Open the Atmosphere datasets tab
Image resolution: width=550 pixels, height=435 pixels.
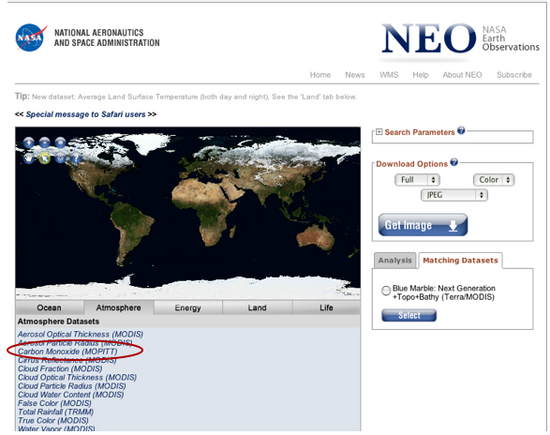(x=119, y=308)
